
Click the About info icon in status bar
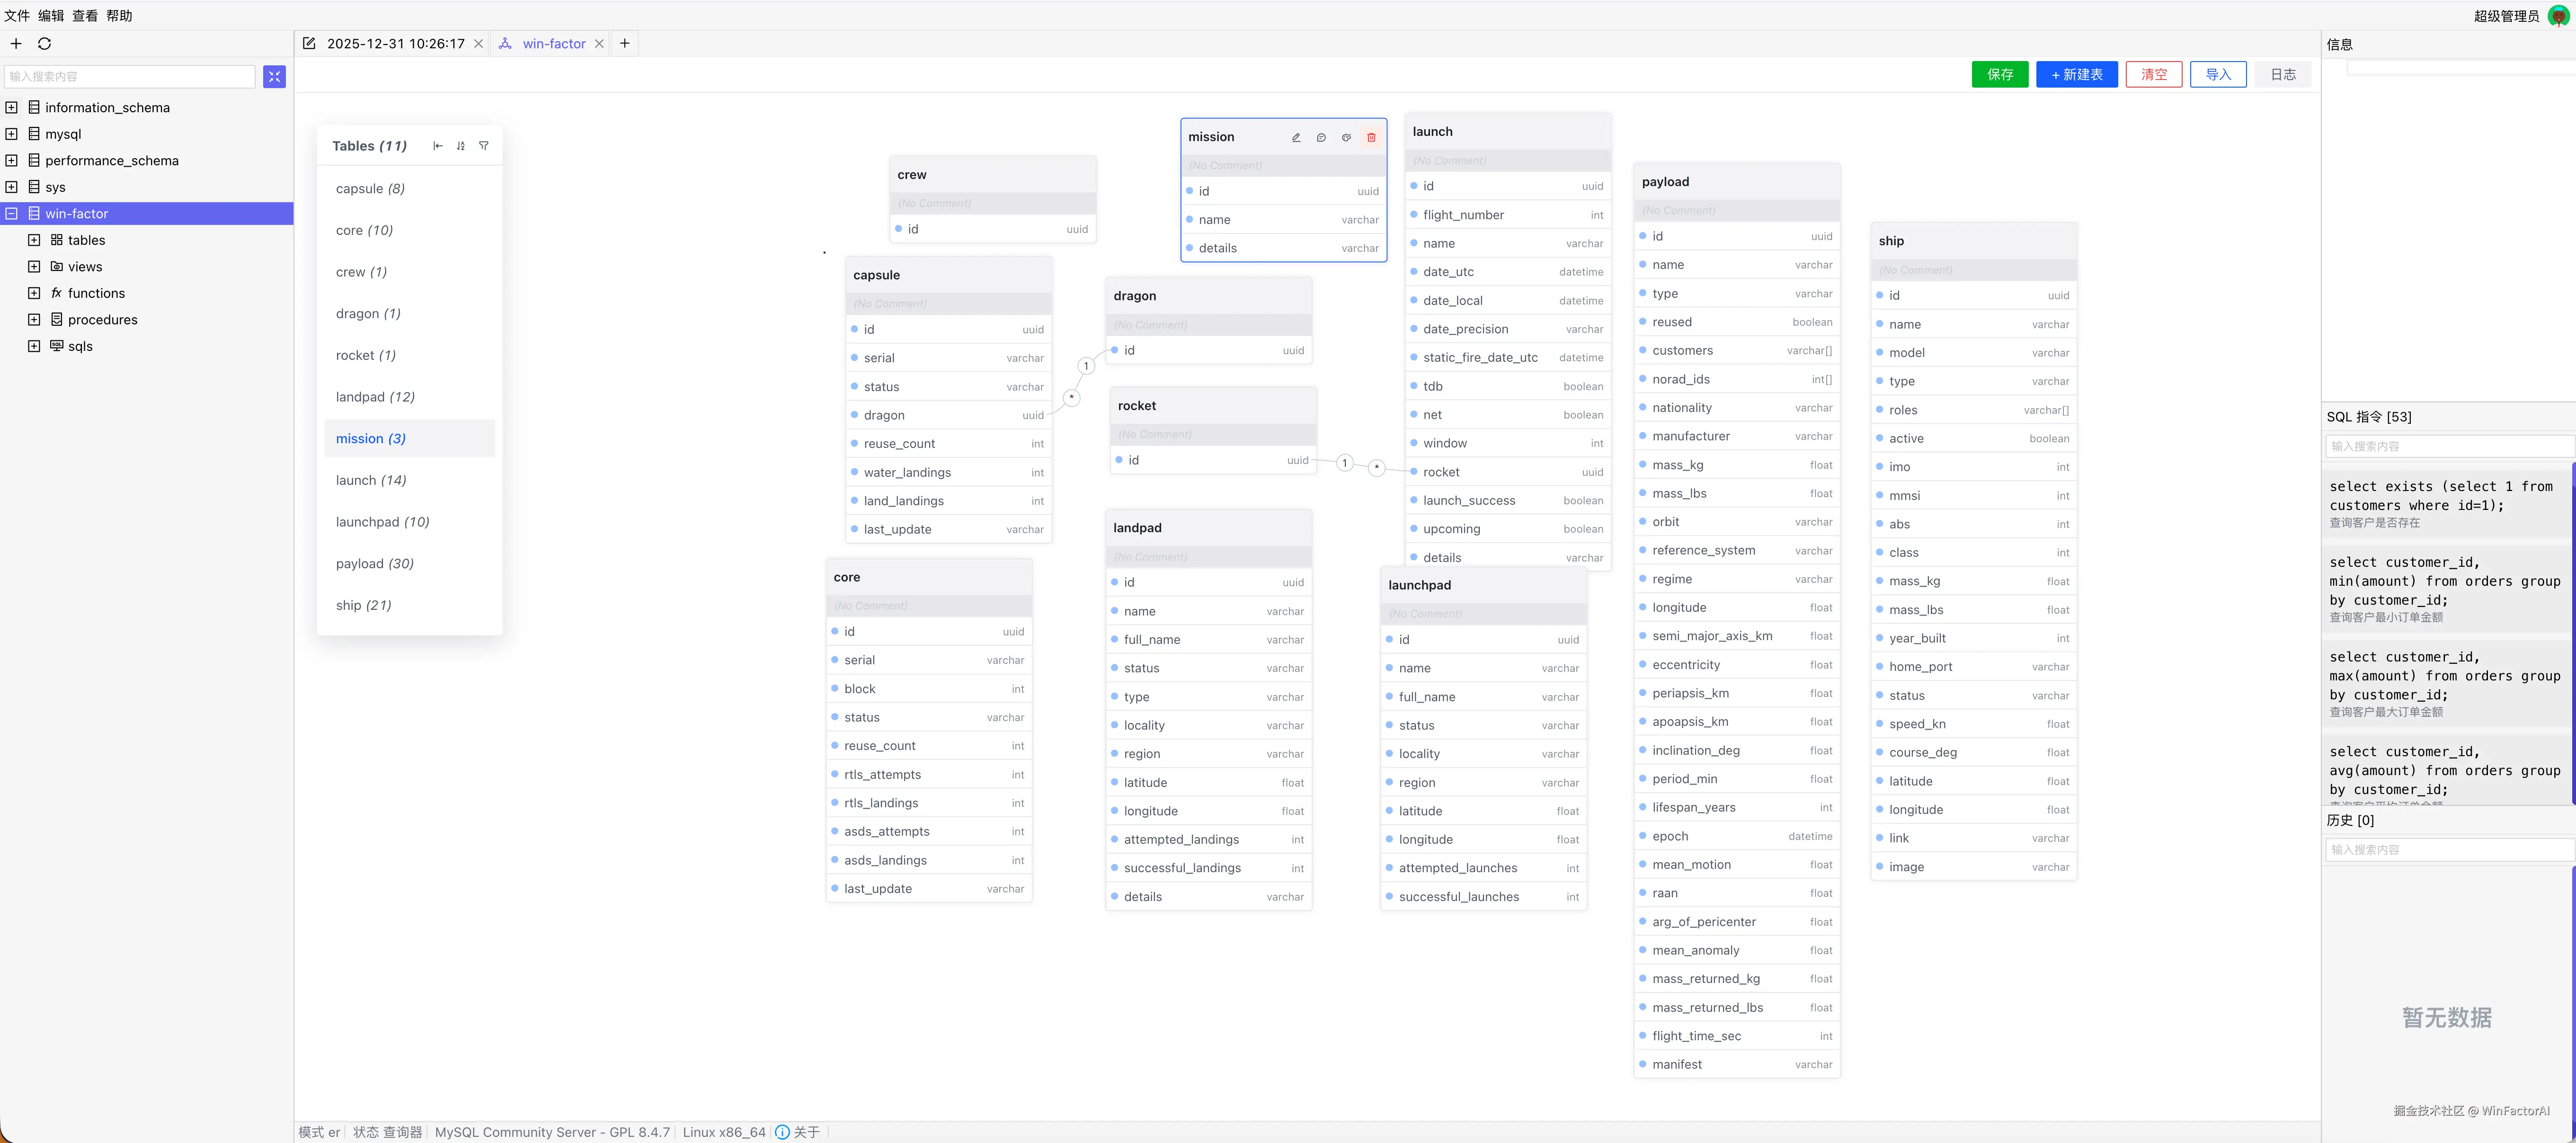coord(782,1132)
